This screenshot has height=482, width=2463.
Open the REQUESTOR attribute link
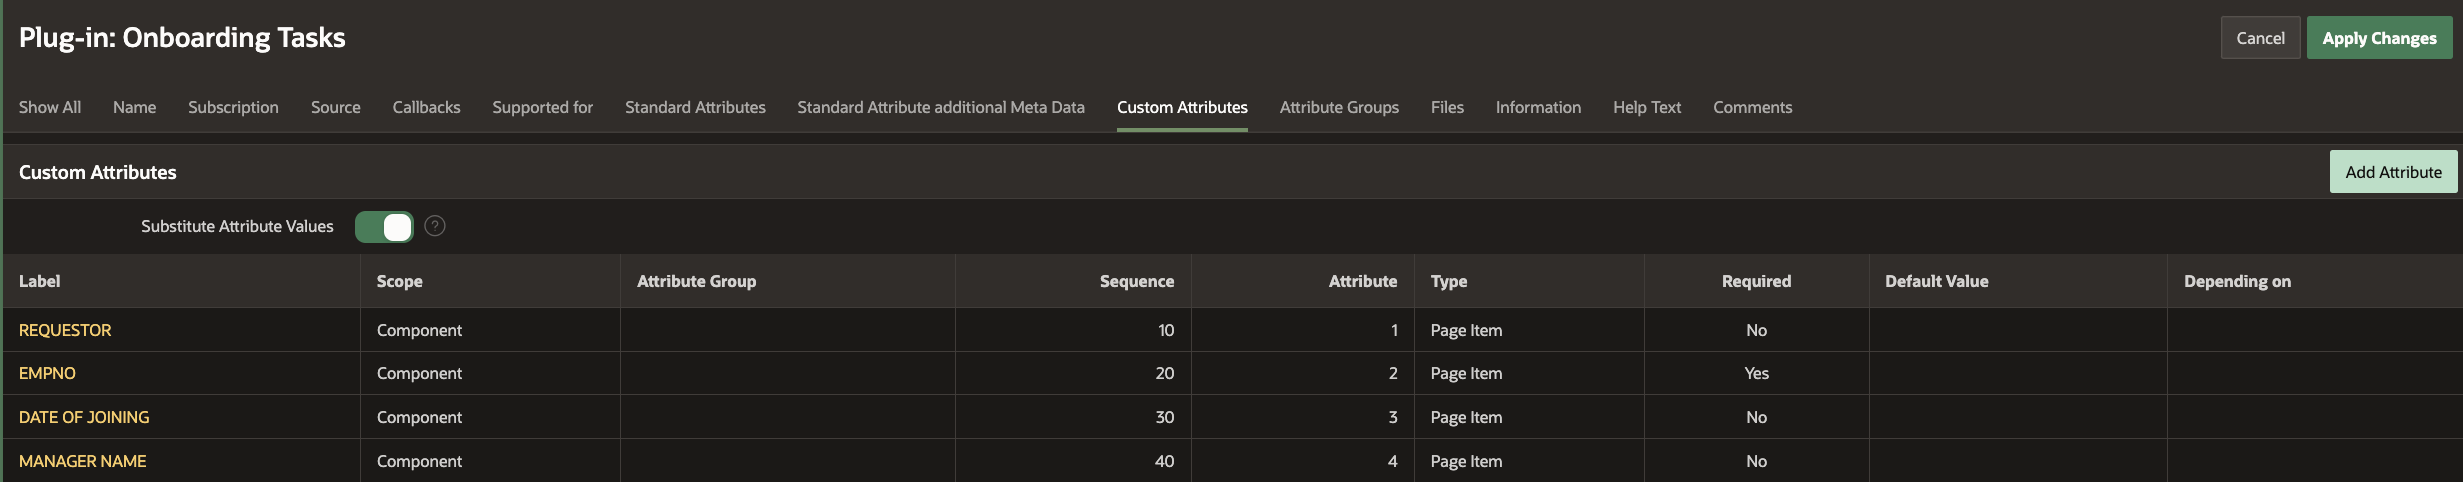(65, 330)
